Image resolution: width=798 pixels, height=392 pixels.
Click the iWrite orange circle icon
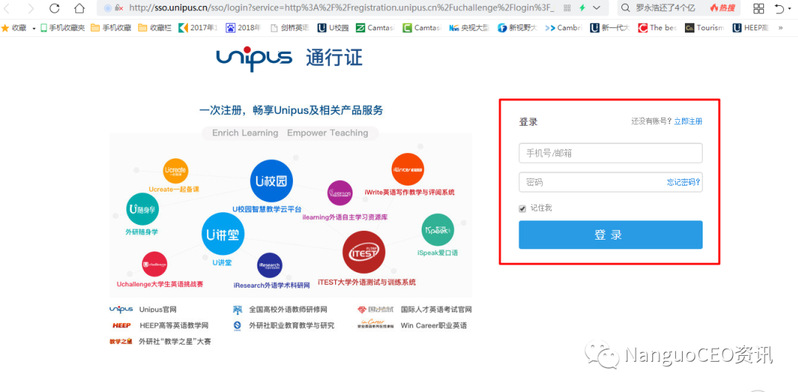[x=408, y=169]
